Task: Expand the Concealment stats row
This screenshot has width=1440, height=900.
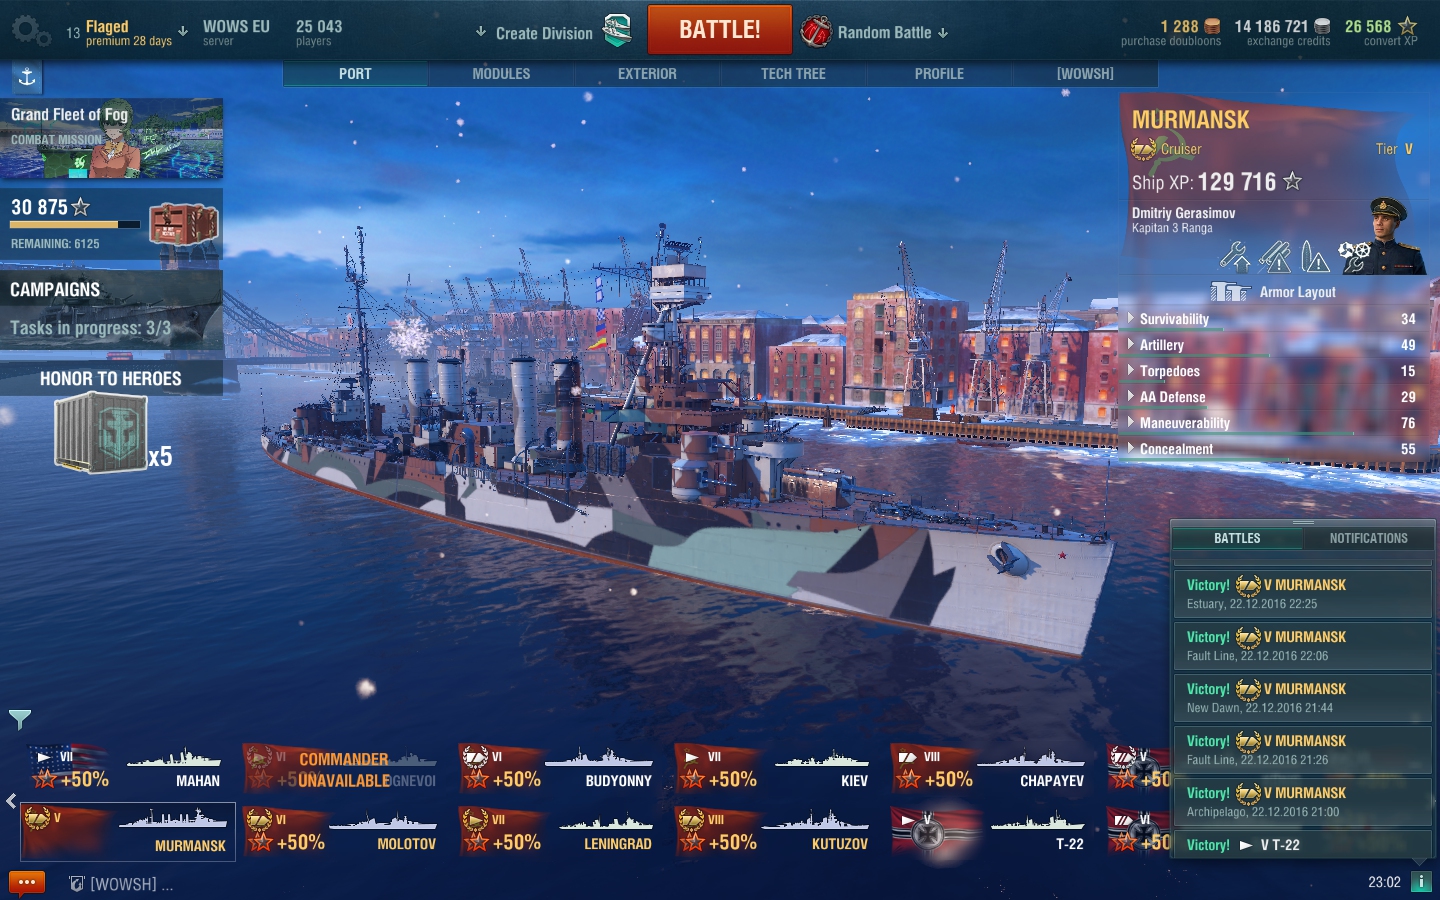Action: coord(1273,449)
